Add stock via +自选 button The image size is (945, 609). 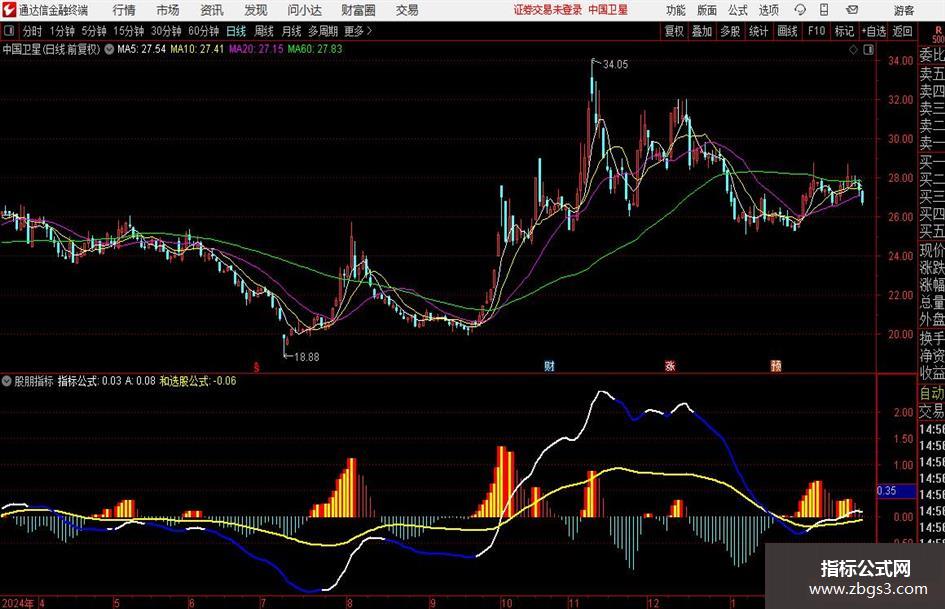(873, 31)
